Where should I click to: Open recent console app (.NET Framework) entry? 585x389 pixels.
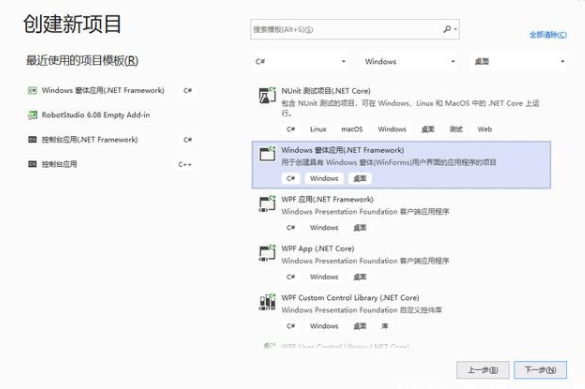(112, 139)
